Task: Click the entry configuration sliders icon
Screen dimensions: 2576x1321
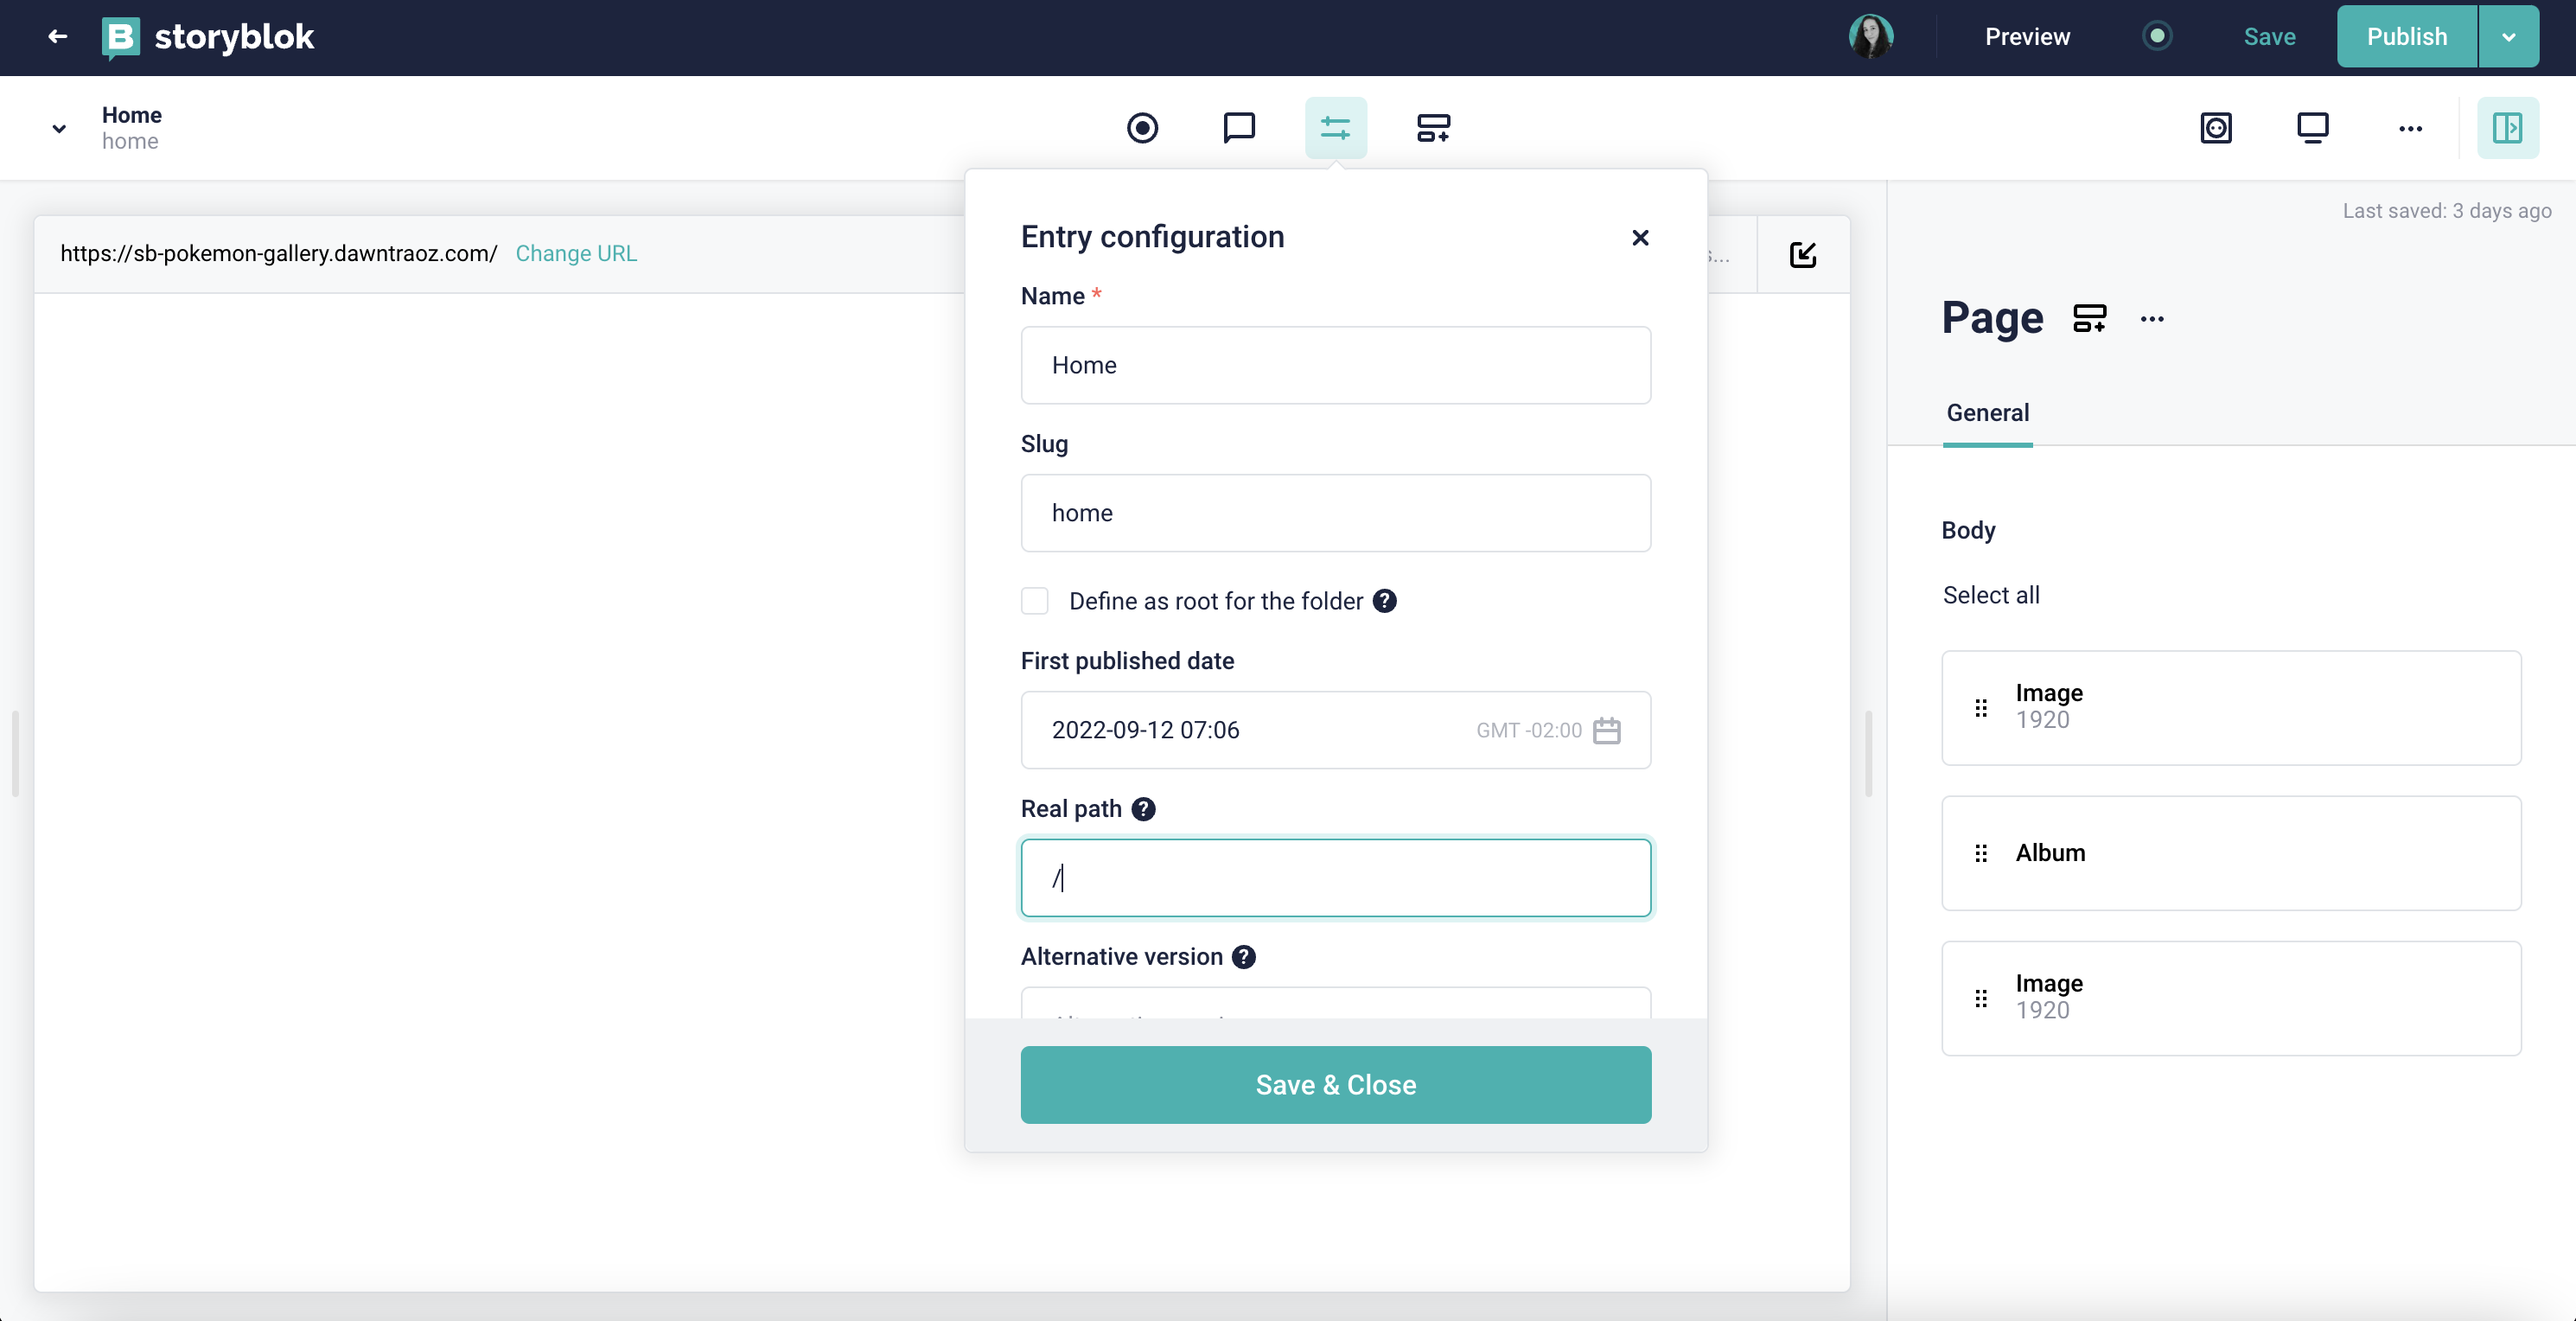Action: click(x=1335, y=128)
